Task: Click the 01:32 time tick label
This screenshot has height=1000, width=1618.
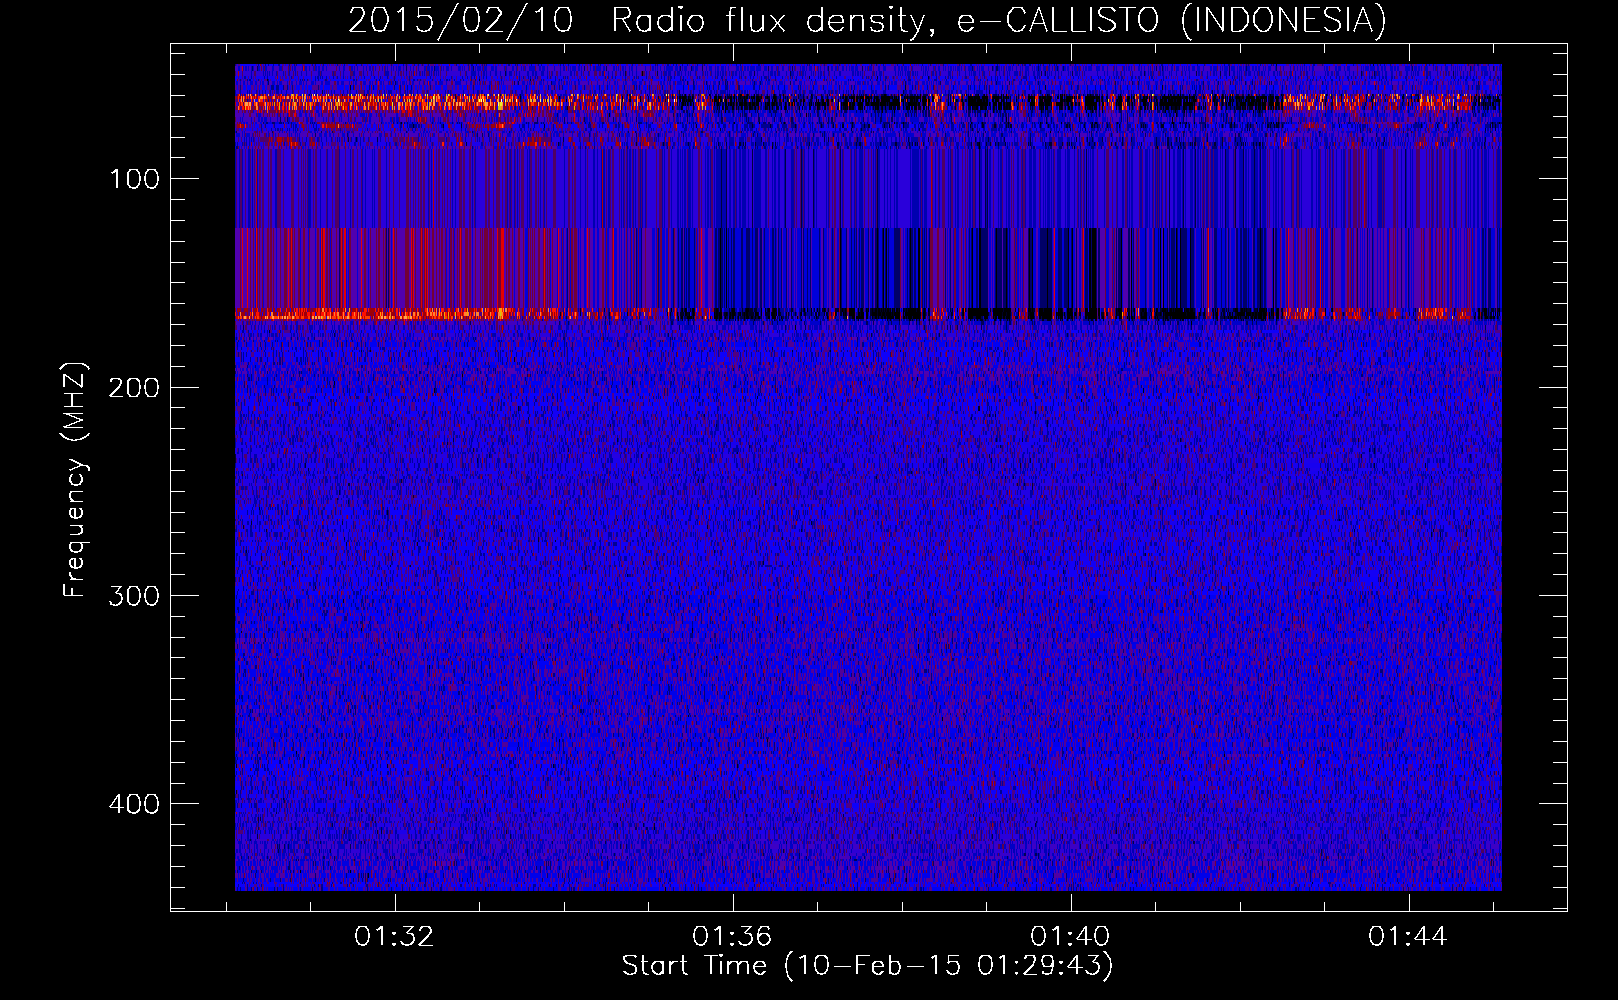Action: (395, 937)
